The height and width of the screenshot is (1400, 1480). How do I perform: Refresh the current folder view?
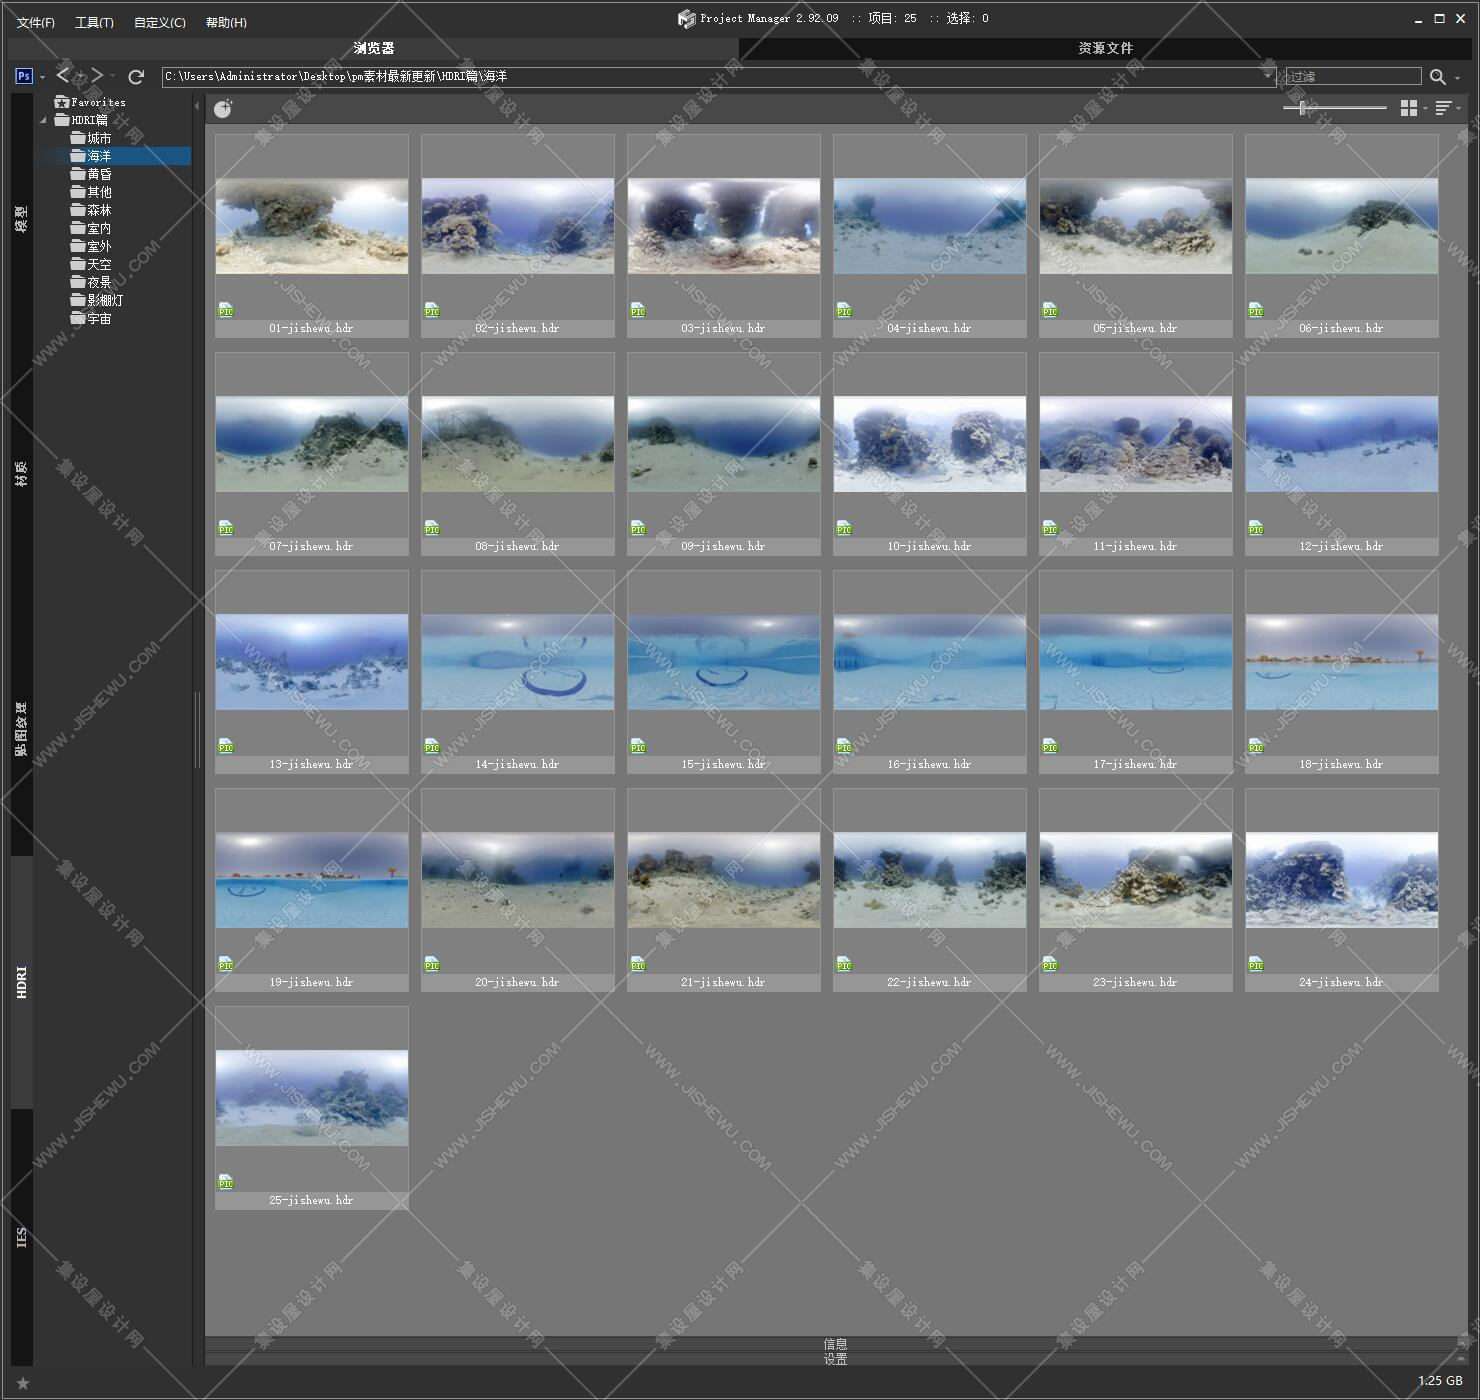(136, 77)
